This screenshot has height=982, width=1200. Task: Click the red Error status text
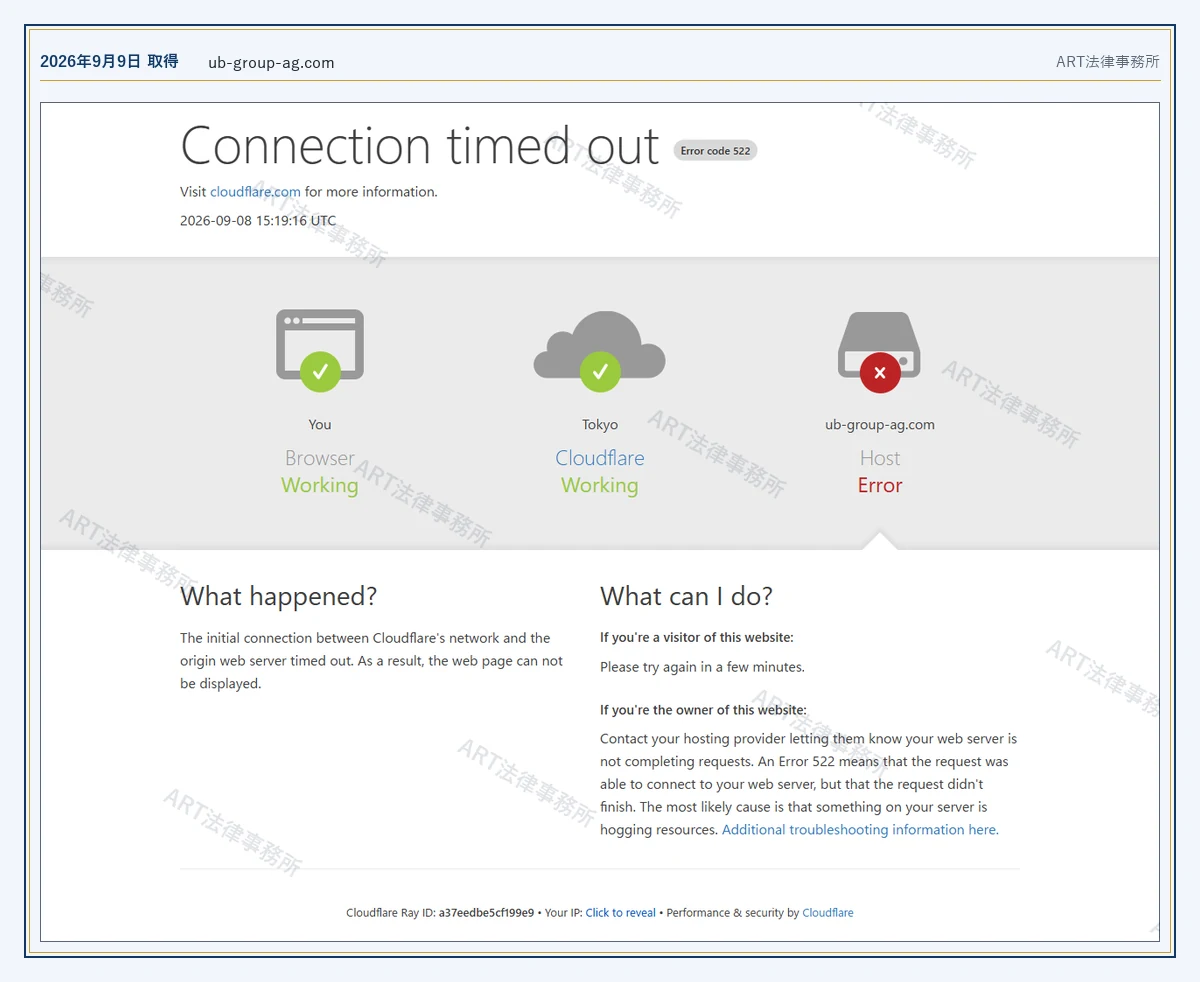[x=880, y=485]
